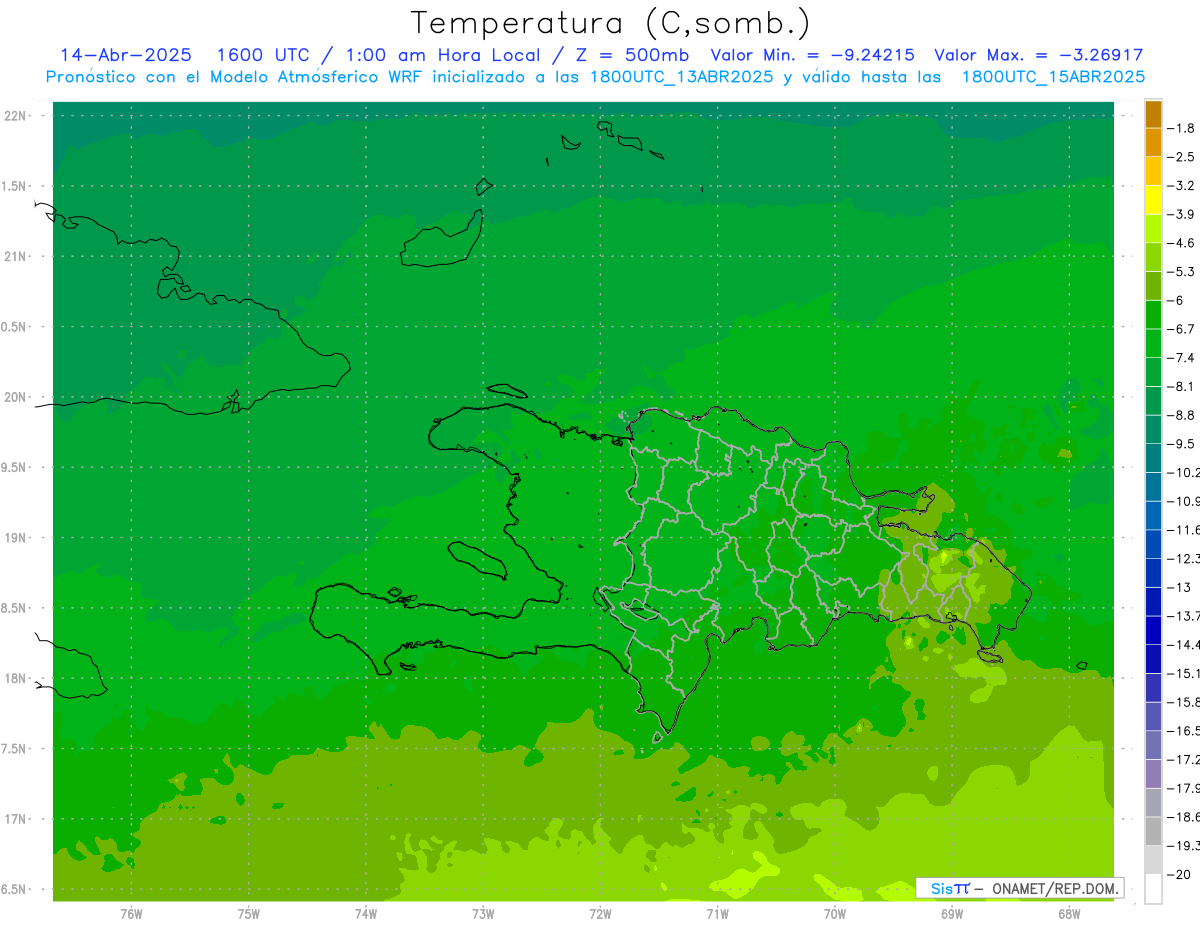
Task: Pick dark blue swatch between -13.7 and -14.4
Action: coord(1153,629)
